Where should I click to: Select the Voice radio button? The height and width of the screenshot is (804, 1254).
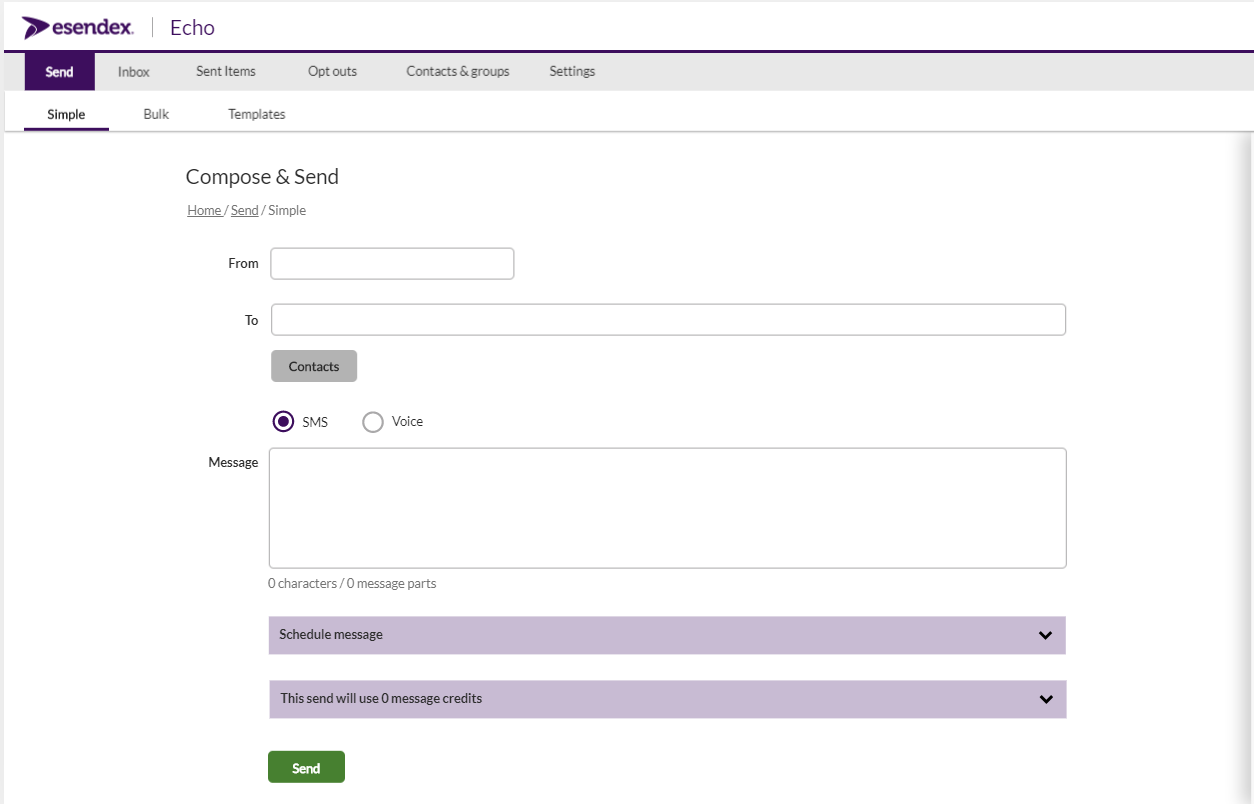[373, 422]
